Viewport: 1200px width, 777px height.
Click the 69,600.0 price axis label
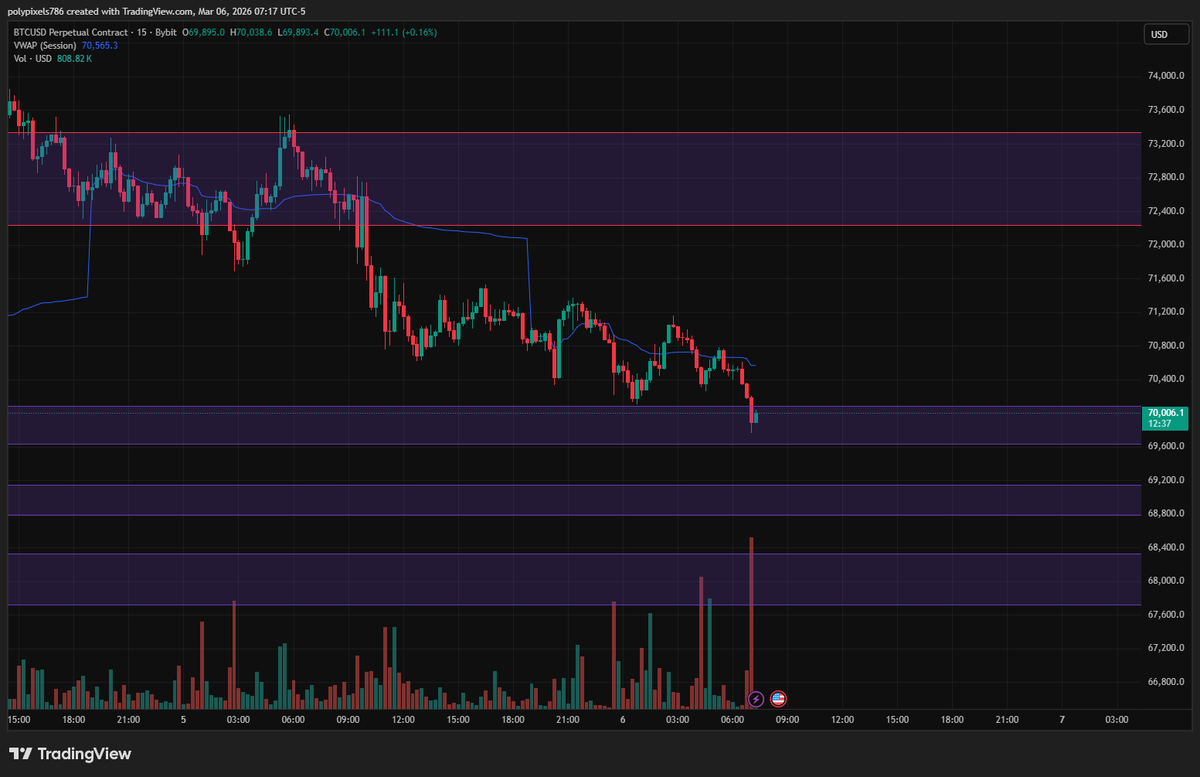click(1167, 446)
